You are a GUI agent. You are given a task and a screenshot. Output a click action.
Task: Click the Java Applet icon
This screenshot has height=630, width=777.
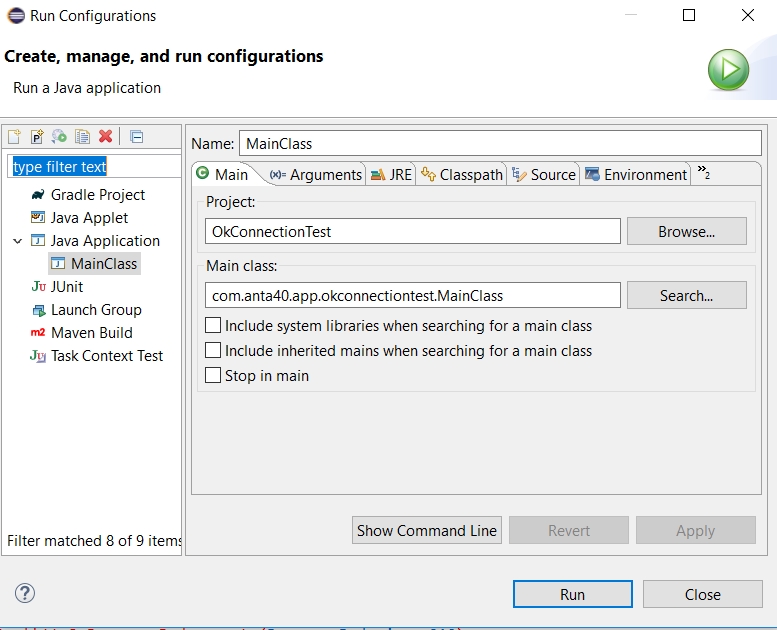tap(38, 217)
